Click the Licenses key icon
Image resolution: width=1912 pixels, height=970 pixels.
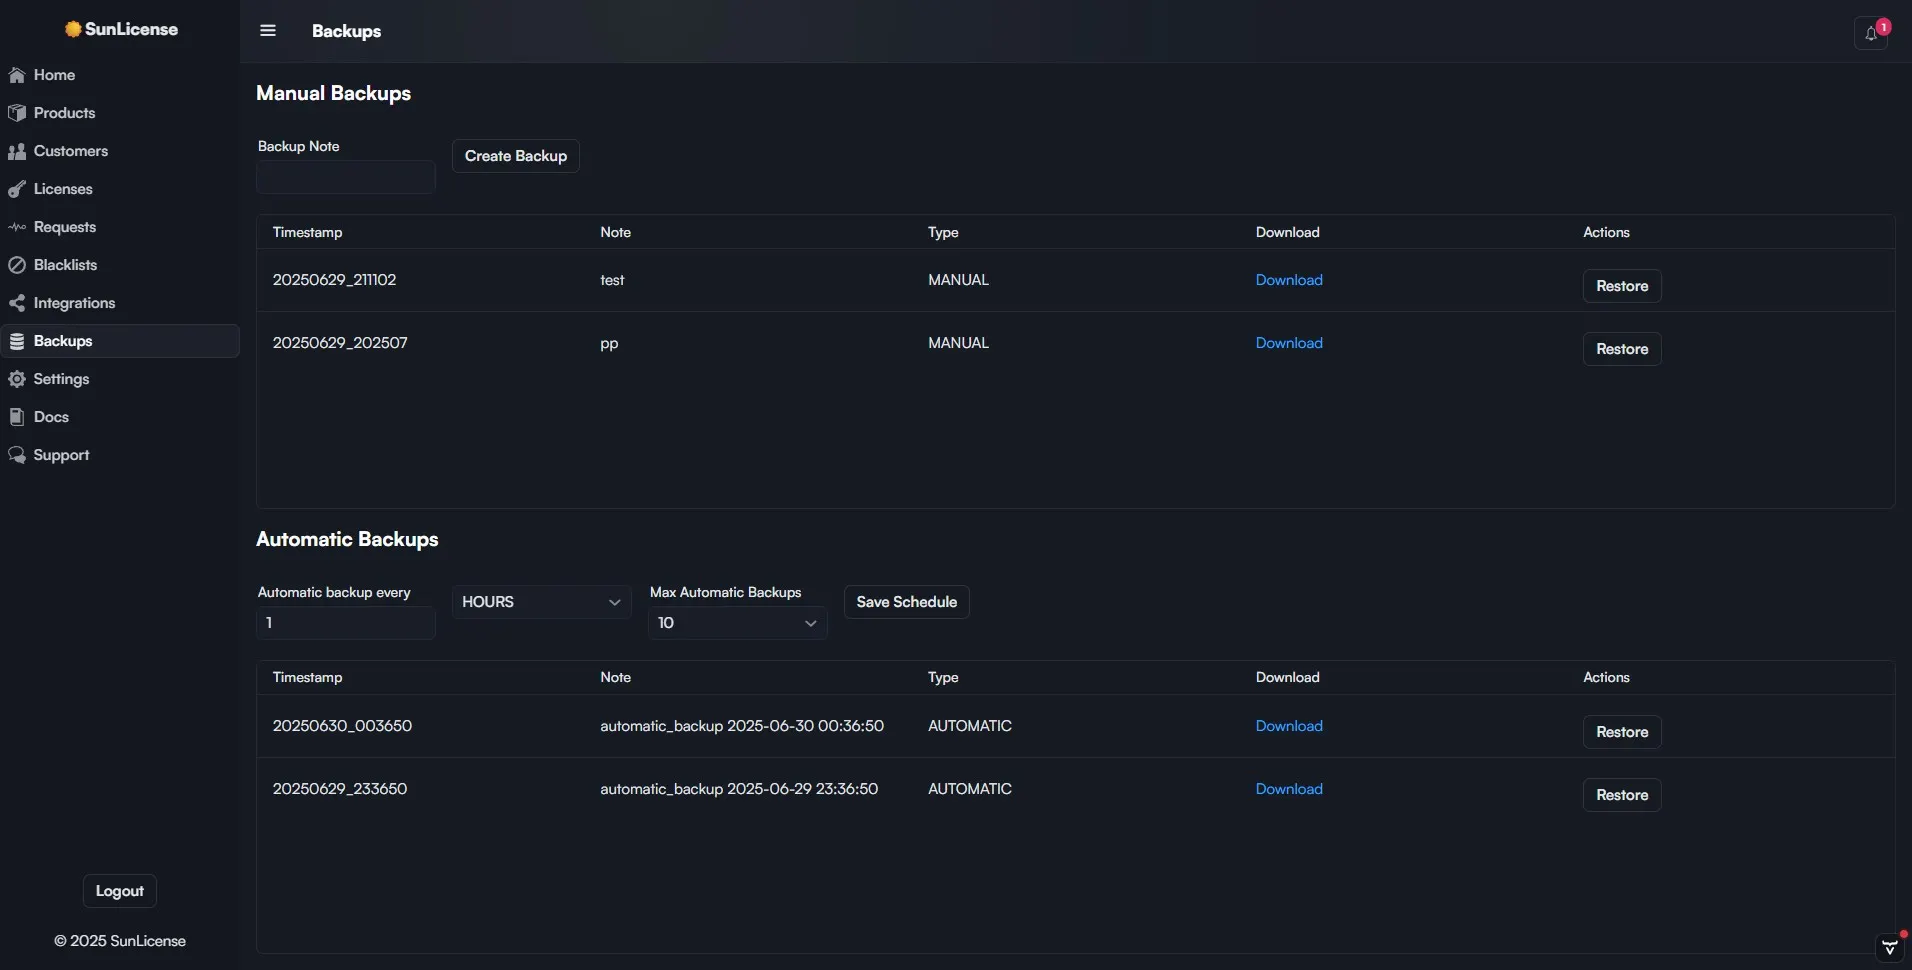point(17,189)
